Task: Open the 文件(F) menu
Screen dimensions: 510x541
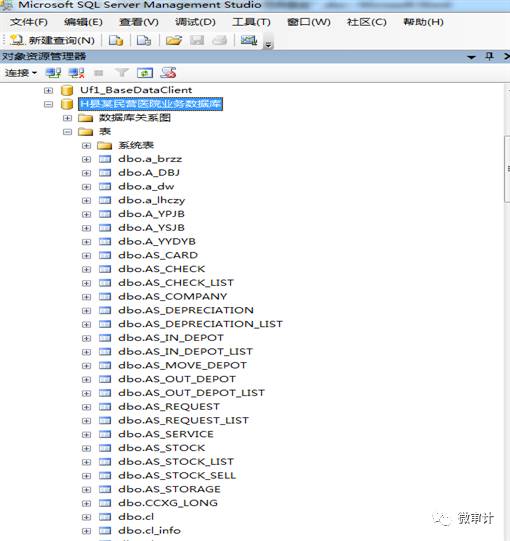Action: [29, 22]
